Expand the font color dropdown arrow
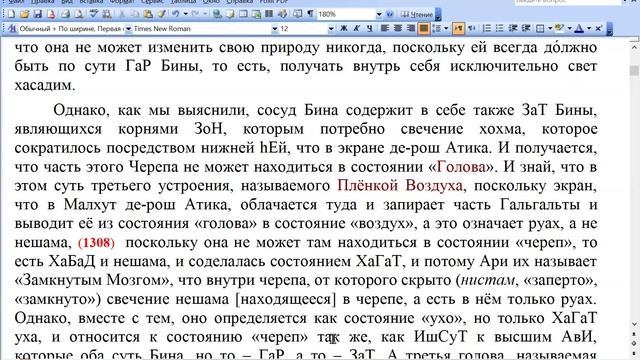This screenshot has width=640, height=360. [x=589, y=28]
